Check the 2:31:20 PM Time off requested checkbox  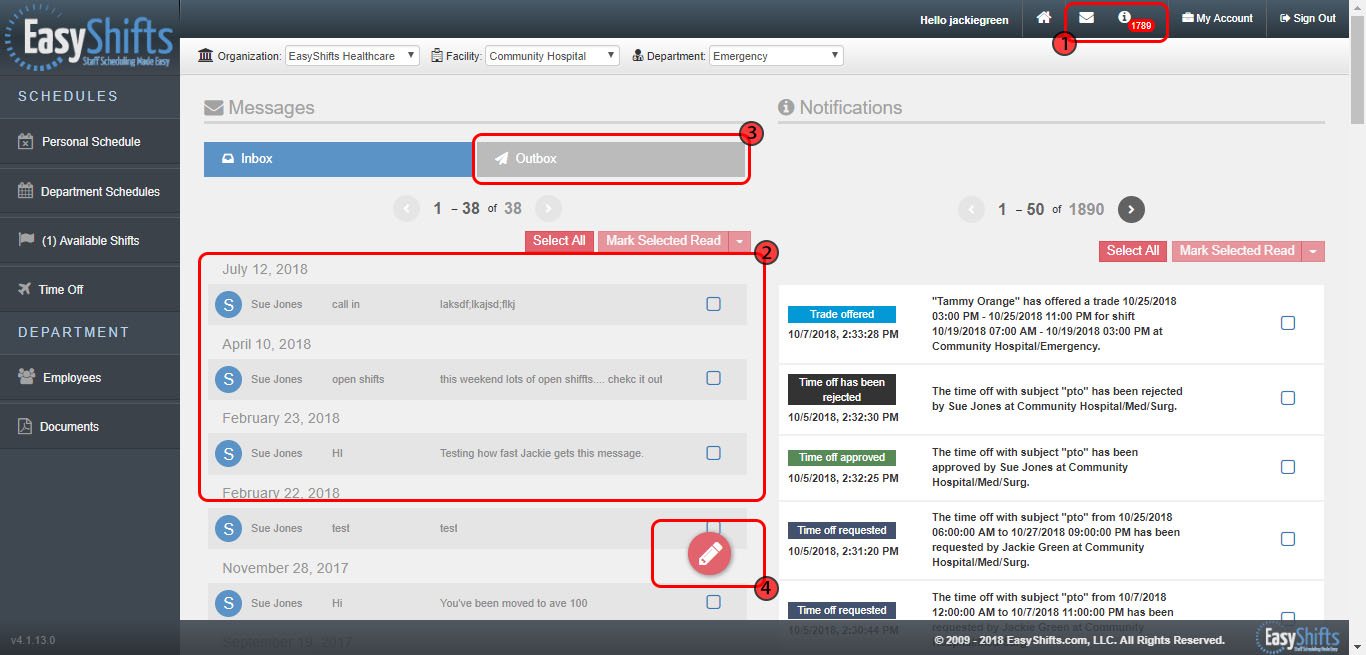(x=1288, y=539)
